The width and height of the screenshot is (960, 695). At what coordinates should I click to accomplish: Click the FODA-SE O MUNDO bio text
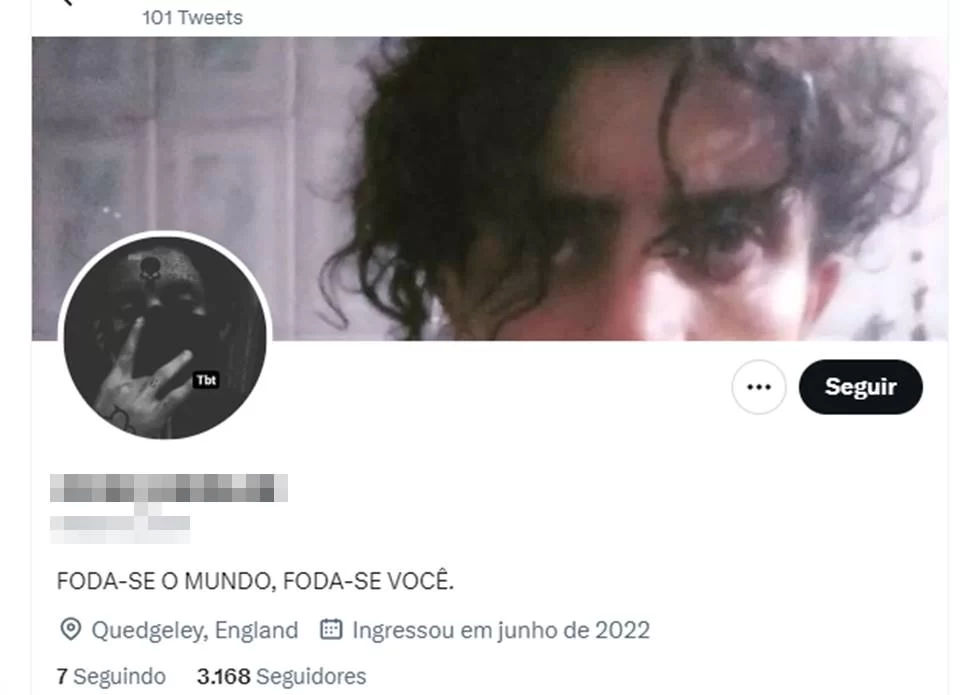click(x=255, y=581)
